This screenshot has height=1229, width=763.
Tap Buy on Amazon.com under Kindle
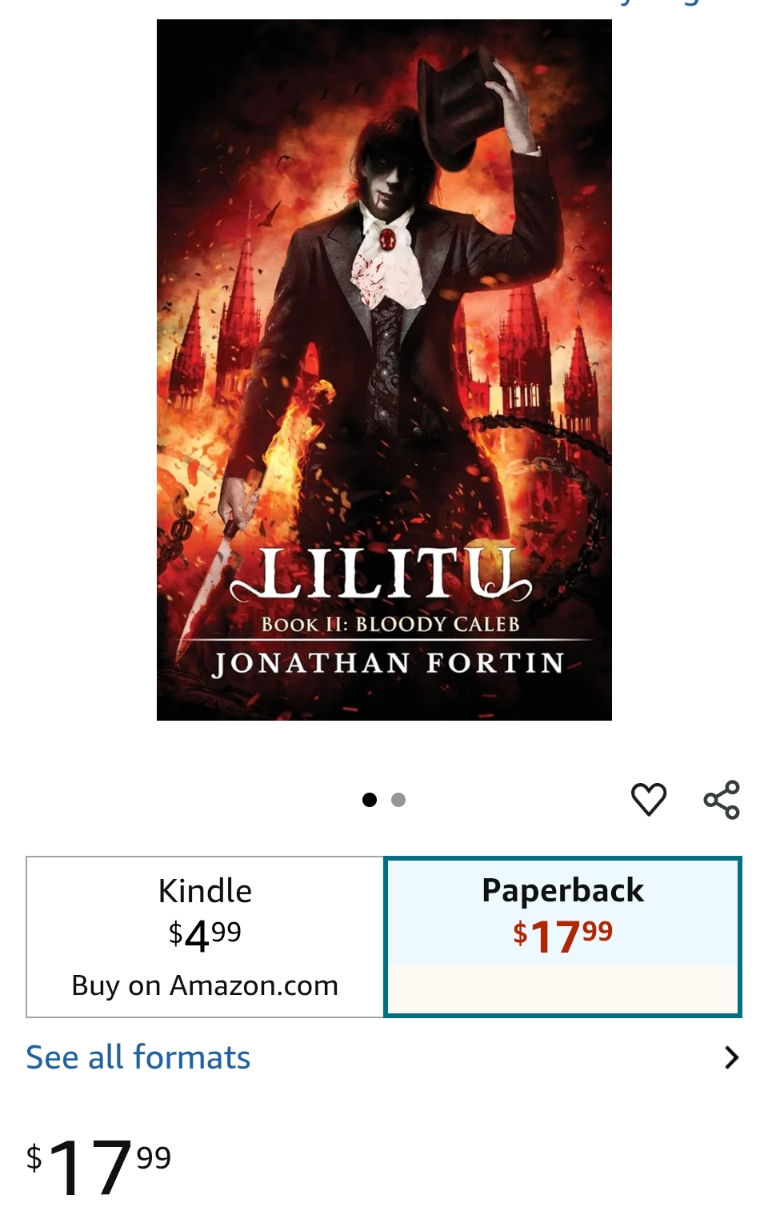click(x=205, y=986)
